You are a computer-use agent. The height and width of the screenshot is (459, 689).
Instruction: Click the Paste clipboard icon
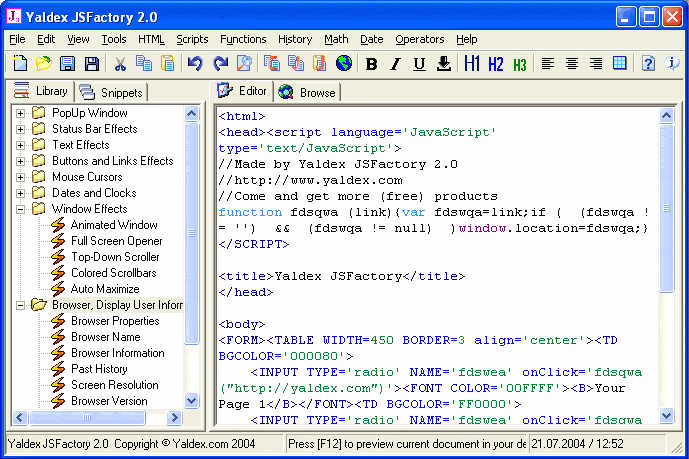click(167, 64)
